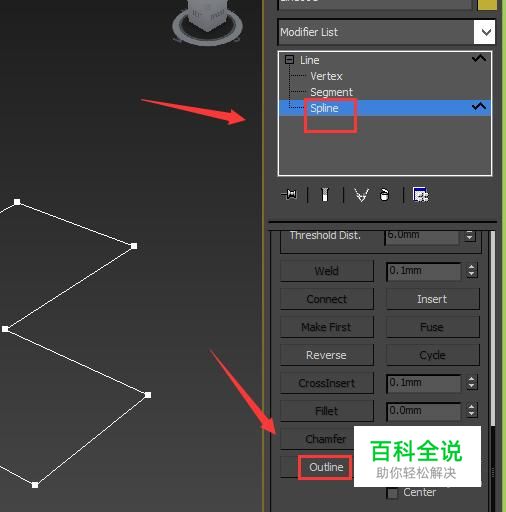The image size is (506, 512).
Task: Click the Fillet value spinner arrows
Action: coord(471,411)
